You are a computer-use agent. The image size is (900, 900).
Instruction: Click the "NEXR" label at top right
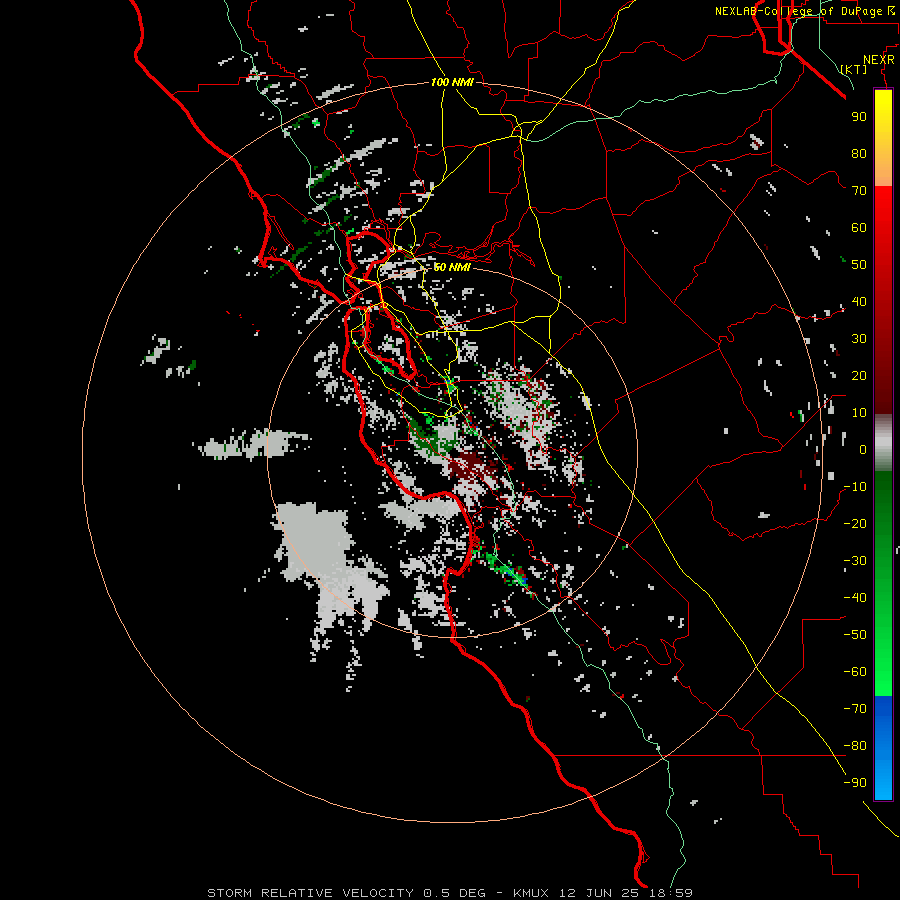coord(879,60)
